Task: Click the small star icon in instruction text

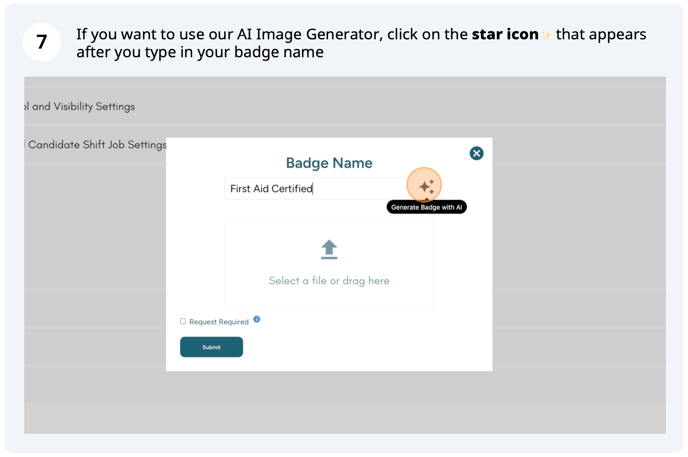Action: pos(547,36)
